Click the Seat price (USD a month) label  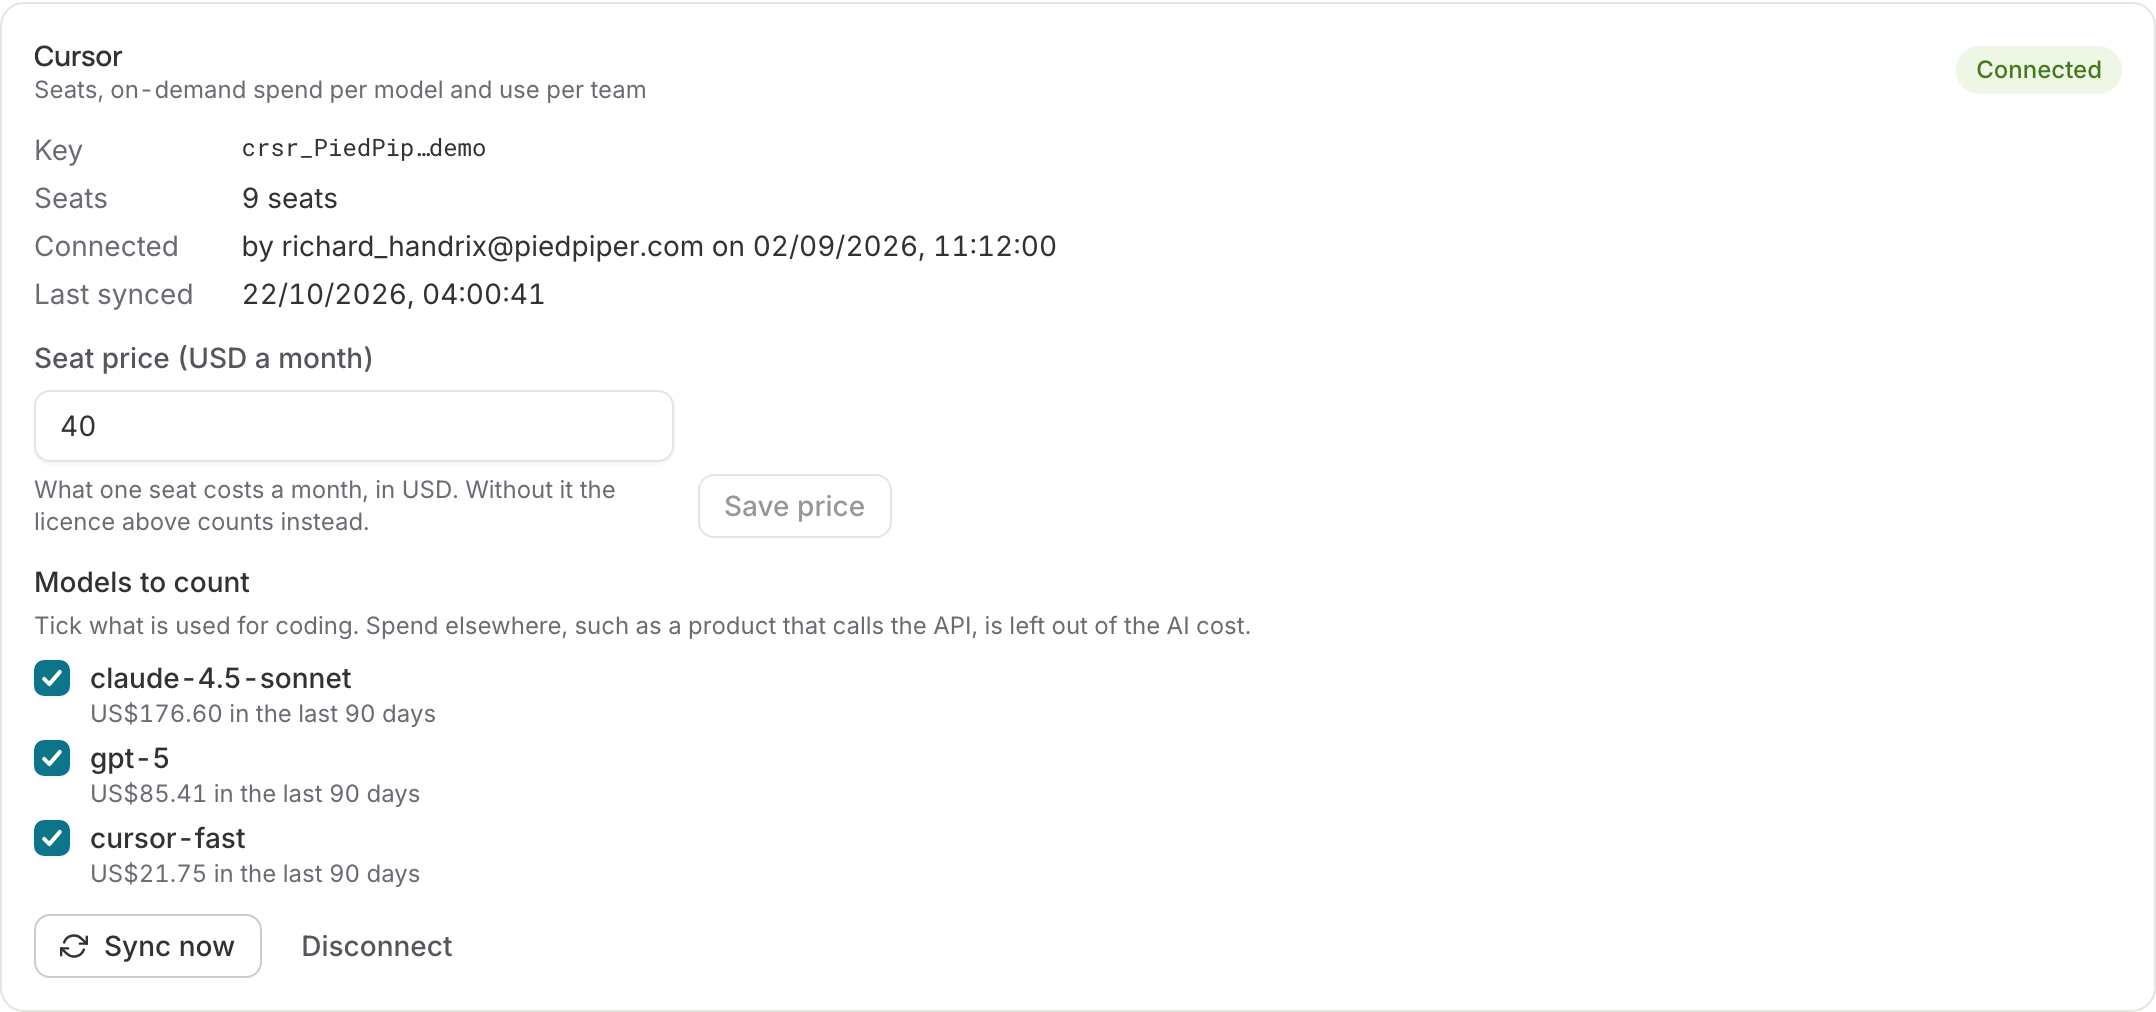(204, 358)
